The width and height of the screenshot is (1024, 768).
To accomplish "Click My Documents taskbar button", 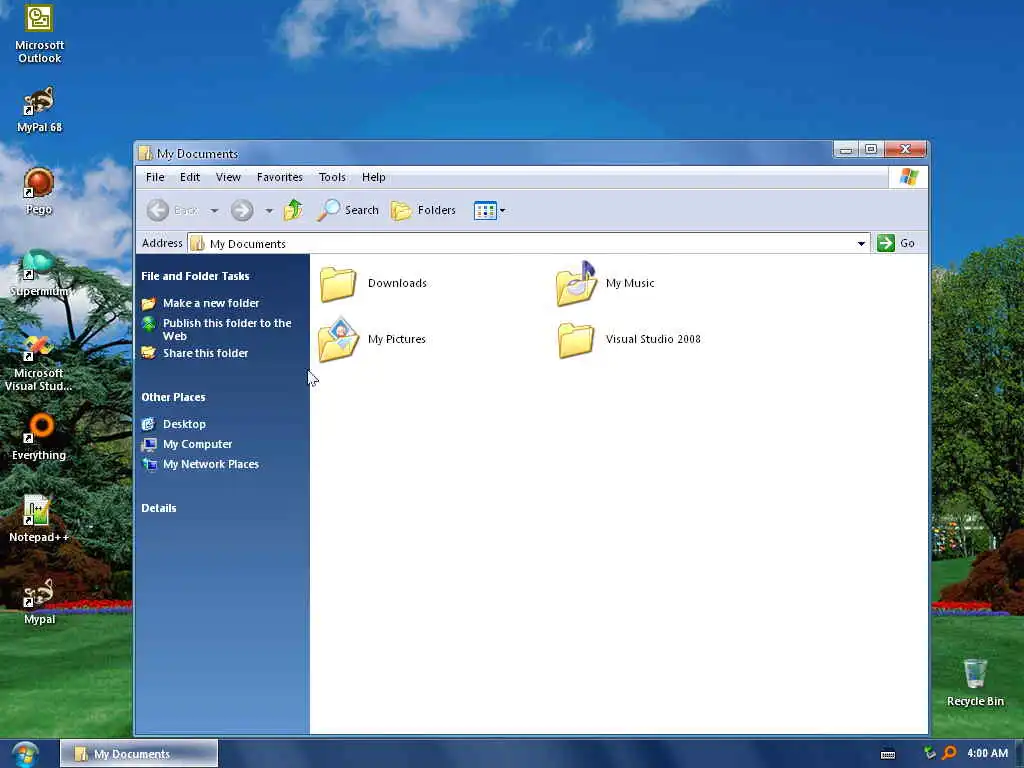I will pyautogui.click(x=139, y=754).
